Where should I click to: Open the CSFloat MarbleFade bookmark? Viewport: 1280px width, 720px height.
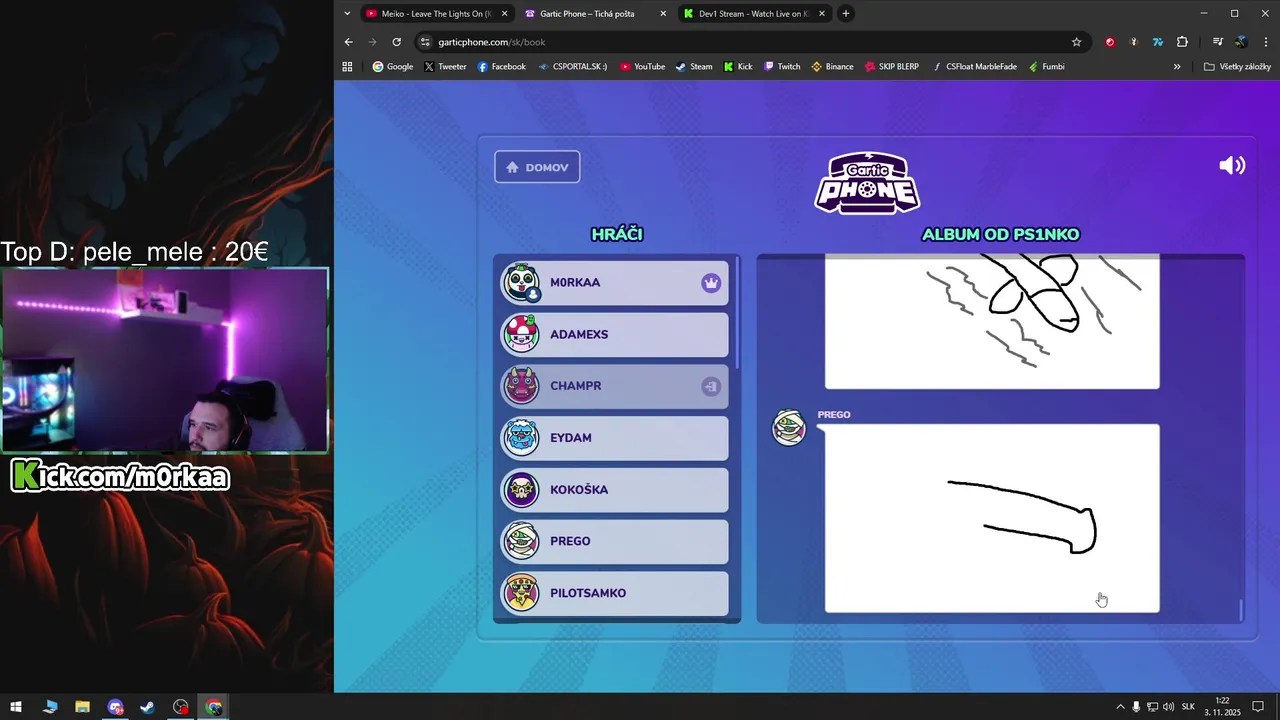coord(974,67)
